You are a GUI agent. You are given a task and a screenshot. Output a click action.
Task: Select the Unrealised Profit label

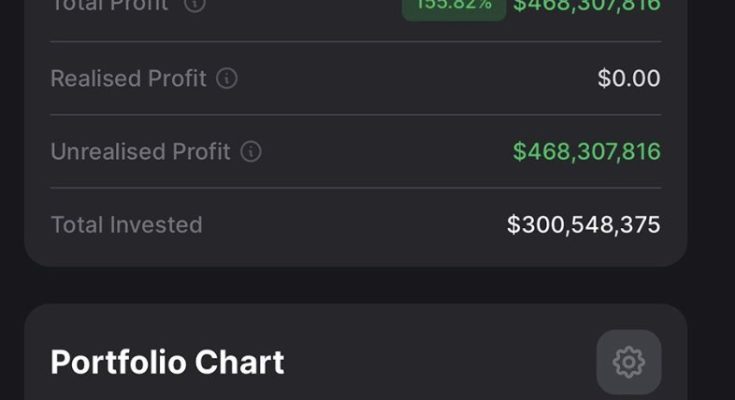tap(140, 152)
